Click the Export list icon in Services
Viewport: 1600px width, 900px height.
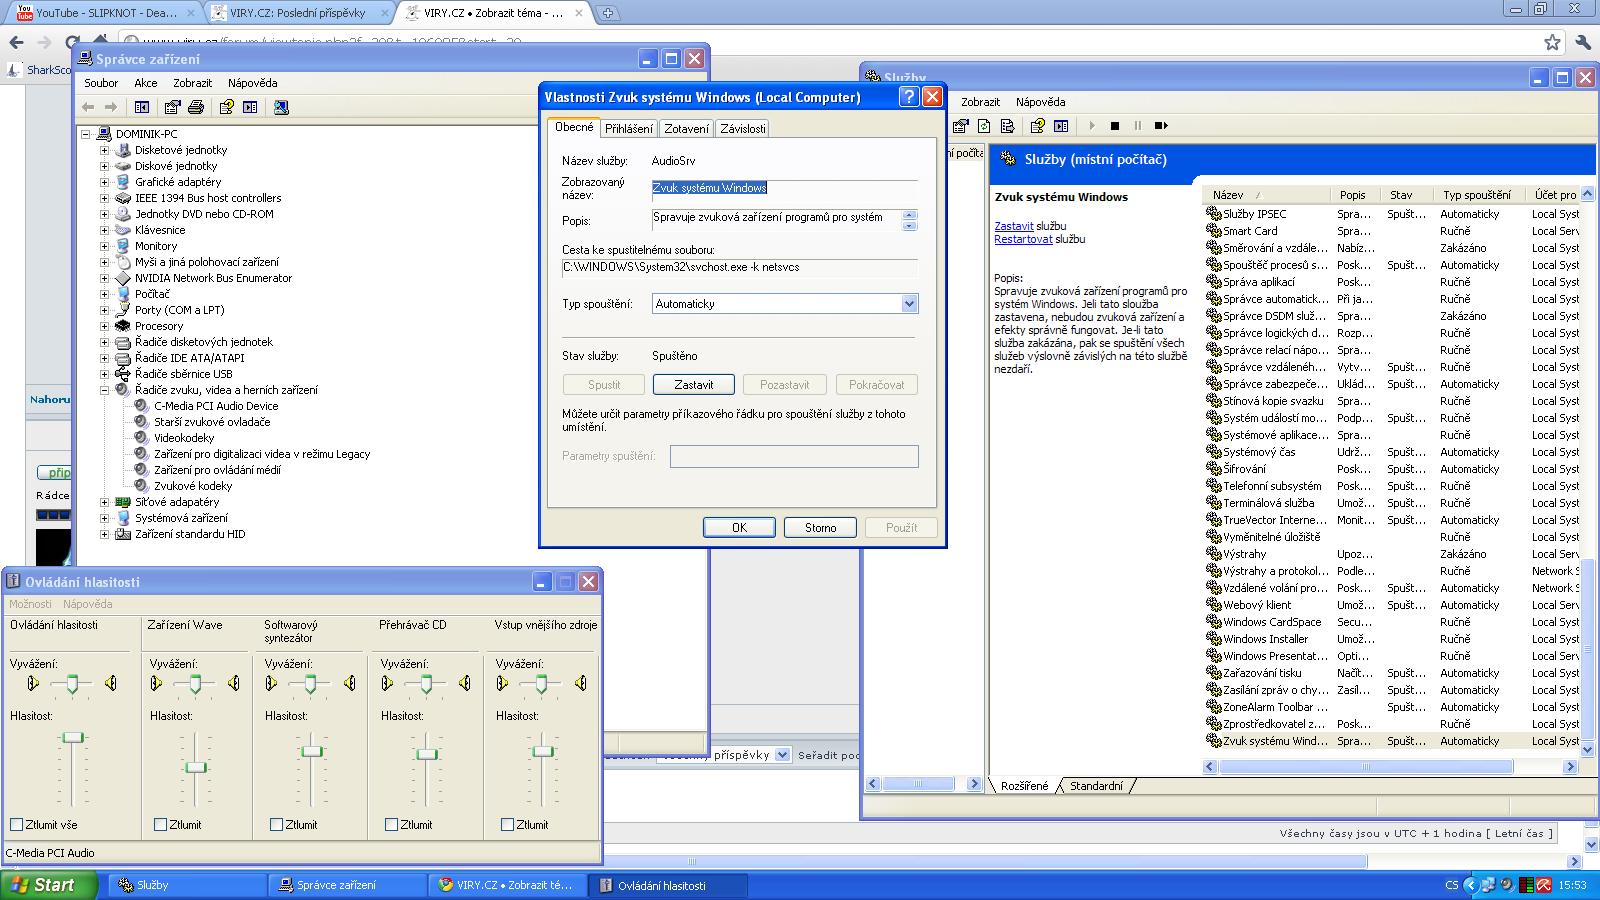pyautogui.click(x=1007, y=126)
